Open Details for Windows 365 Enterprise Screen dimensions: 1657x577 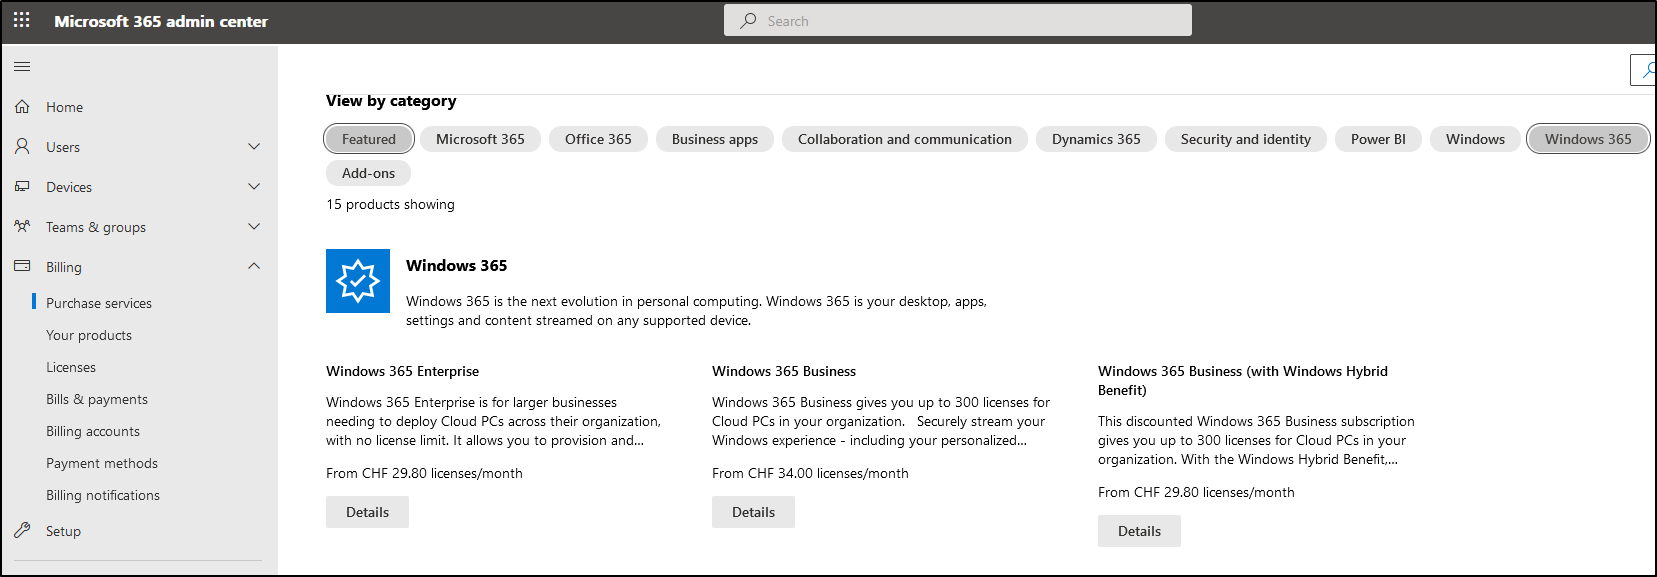pos(367,512)
